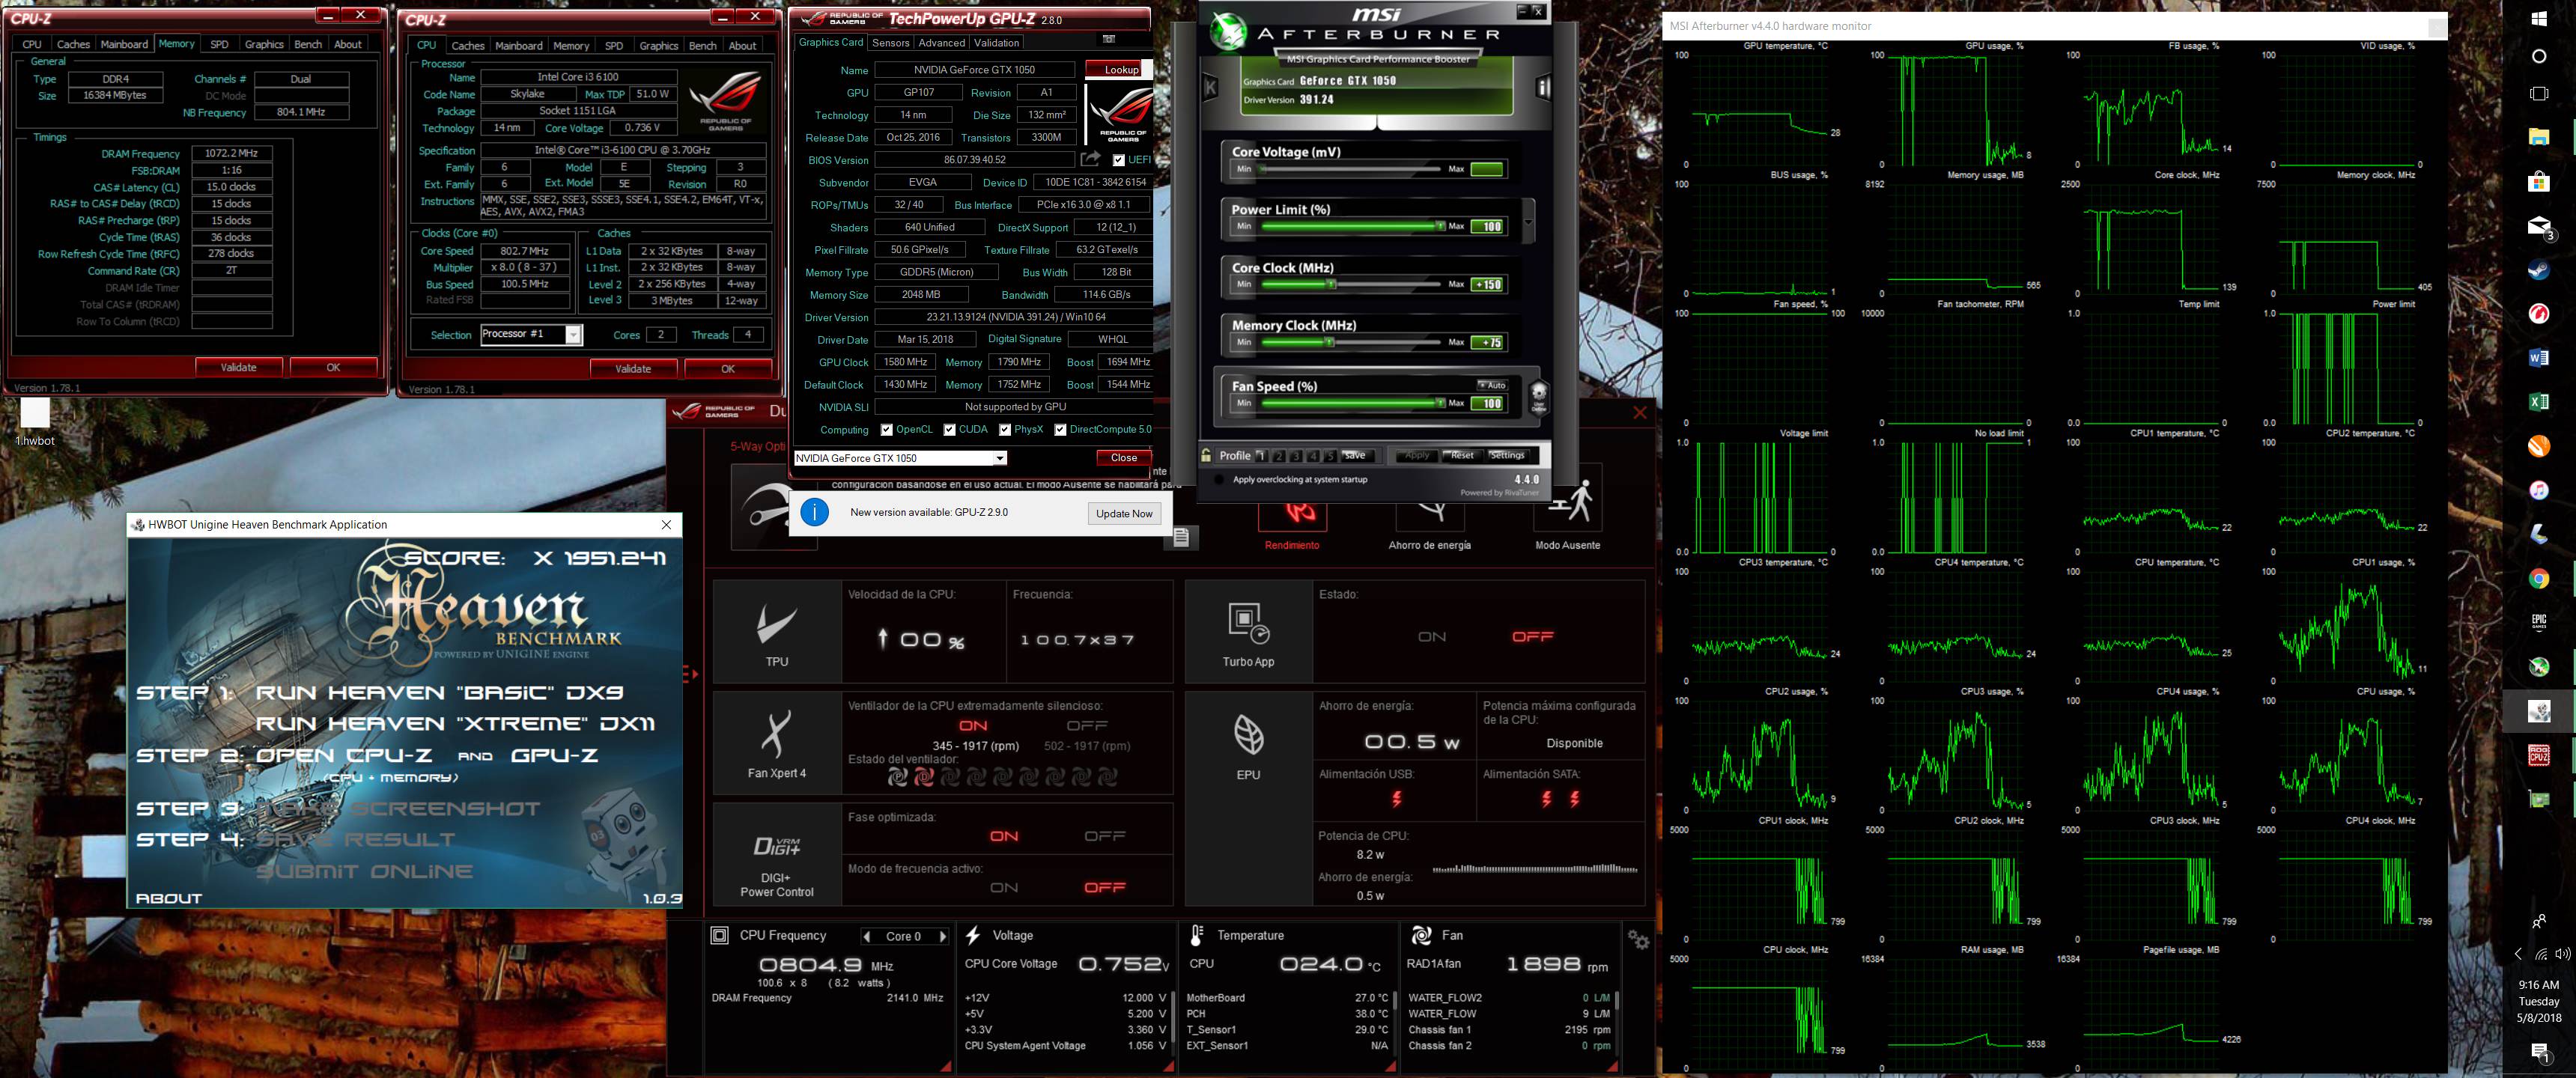Screen dimensions: 2576x1078
Task: Open the GPU selection dropdown in GPU-Z
Action: [999, 459]
